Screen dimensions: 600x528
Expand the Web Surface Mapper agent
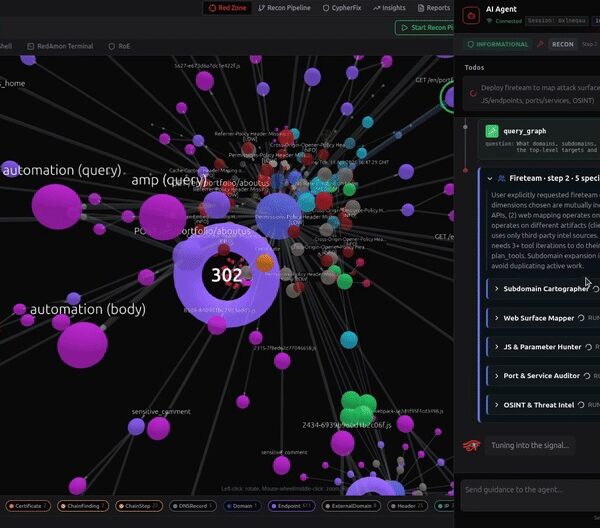coord(497,318)
